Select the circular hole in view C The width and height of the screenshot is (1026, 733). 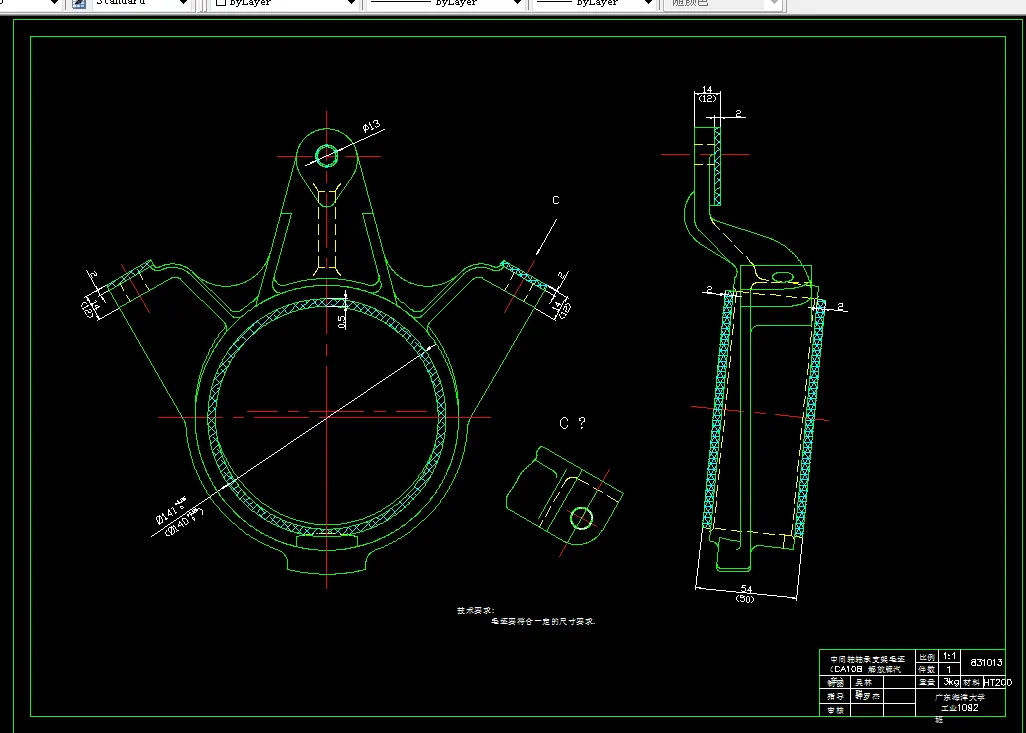pos(581,519)
